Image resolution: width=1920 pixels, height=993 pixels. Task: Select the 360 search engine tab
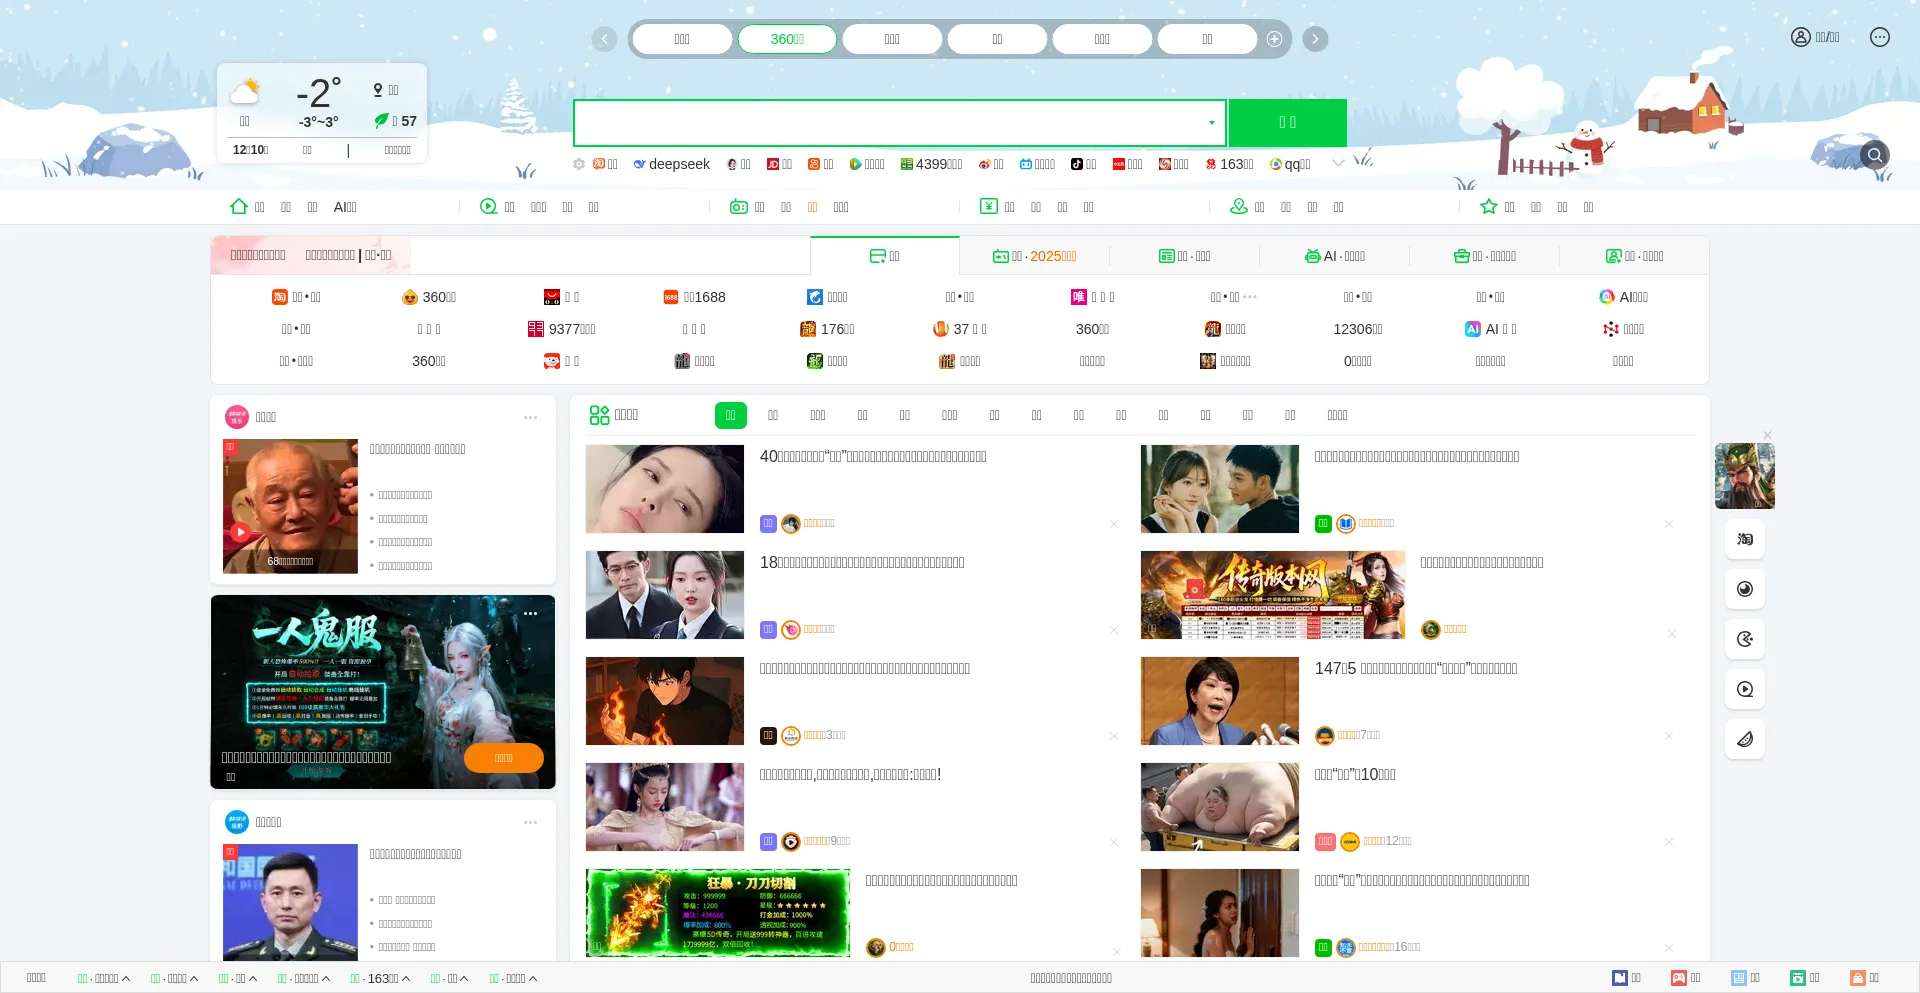[x=787, y=39]
